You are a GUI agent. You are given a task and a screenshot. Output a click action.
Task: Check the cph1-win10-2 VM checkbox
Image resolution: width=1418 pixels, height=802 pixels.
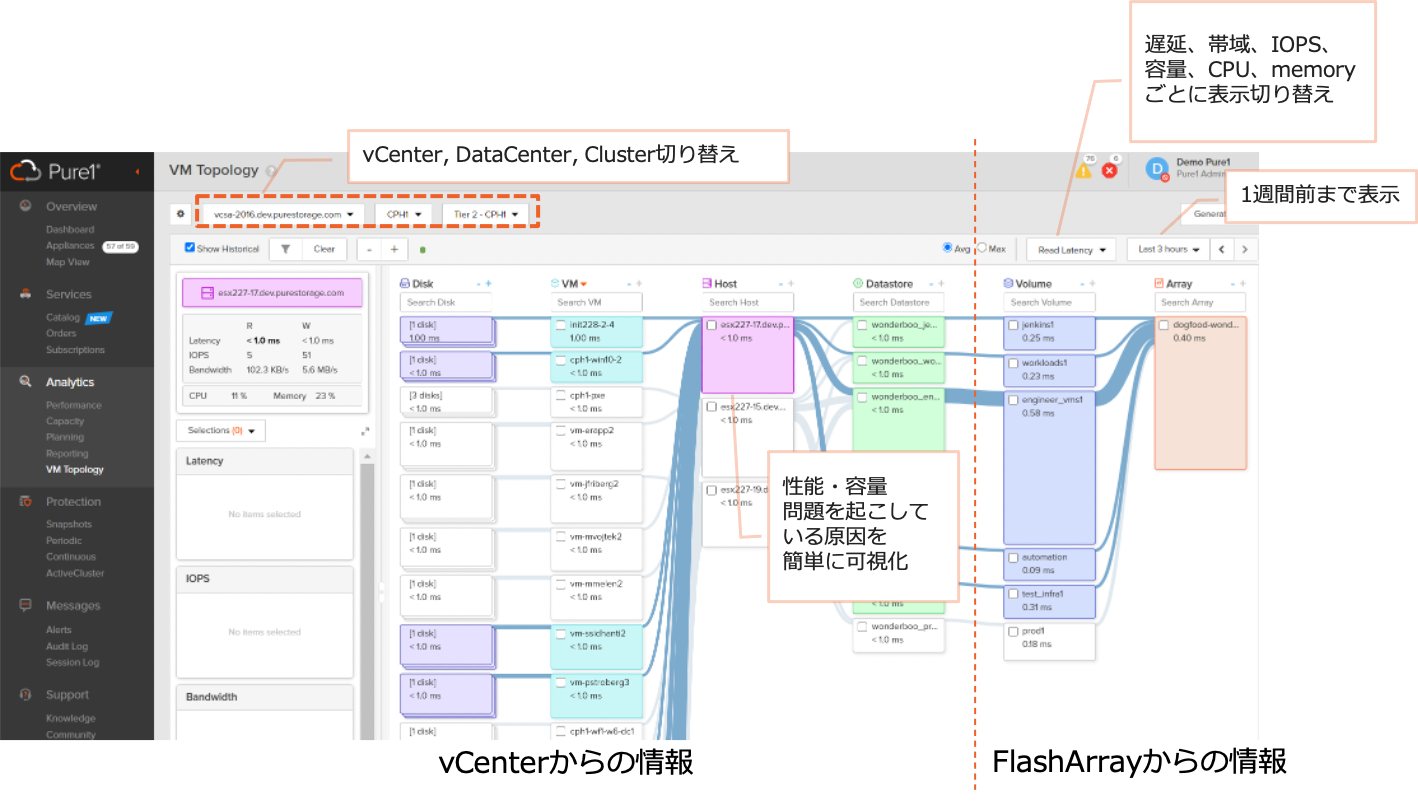point(561,360)
